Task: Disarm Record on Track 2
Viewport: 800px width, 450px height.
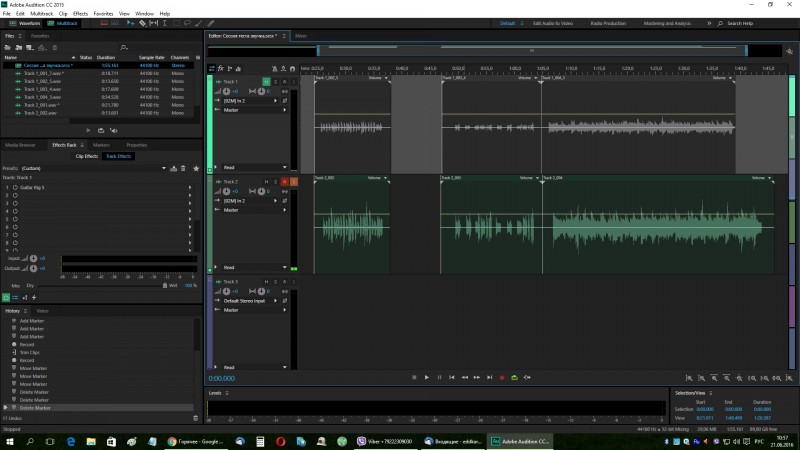Action: 285,182
